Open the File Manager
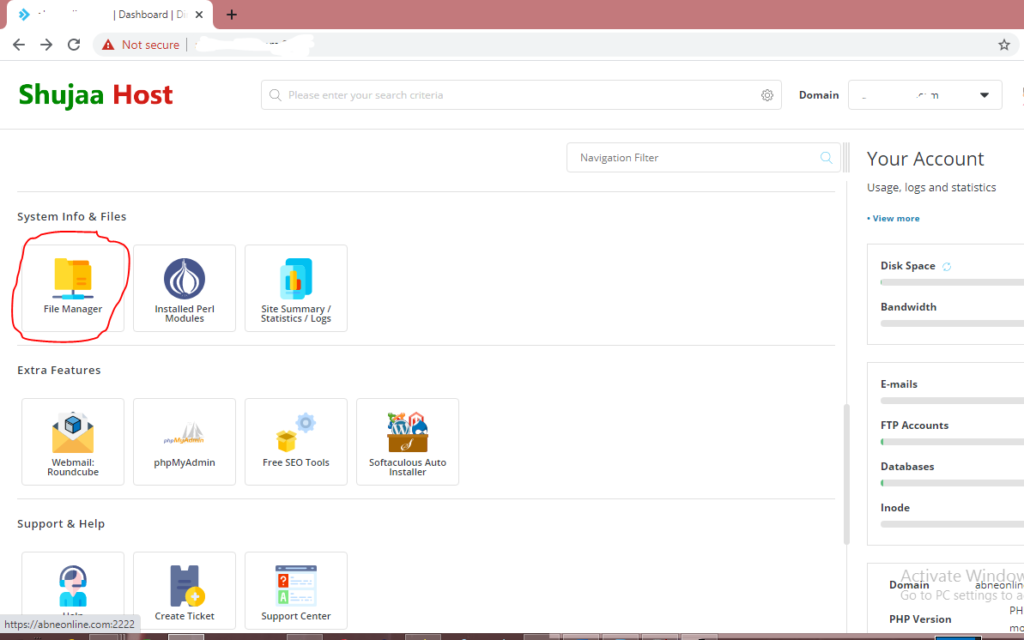The image size is (1024, 640). point(72,287)
